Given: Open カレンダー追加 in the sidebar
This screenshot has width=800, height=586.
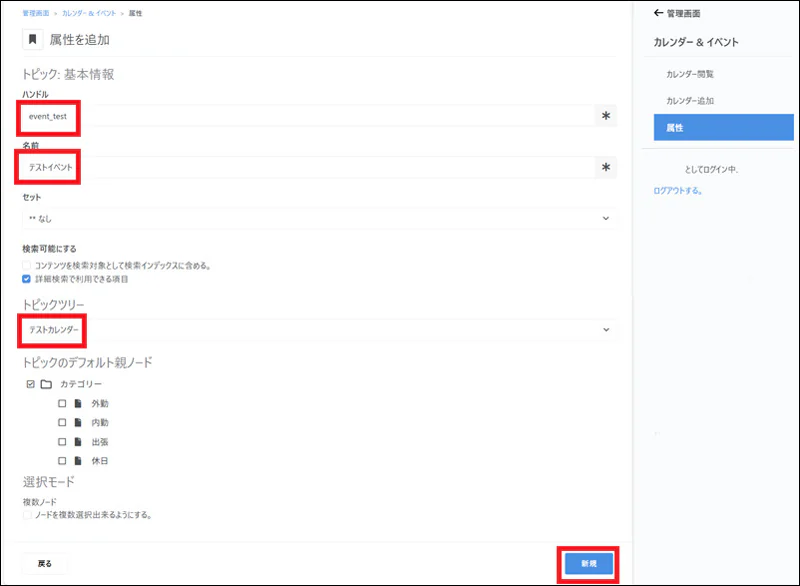Looking at the screenshot, I should click(690, 100).
